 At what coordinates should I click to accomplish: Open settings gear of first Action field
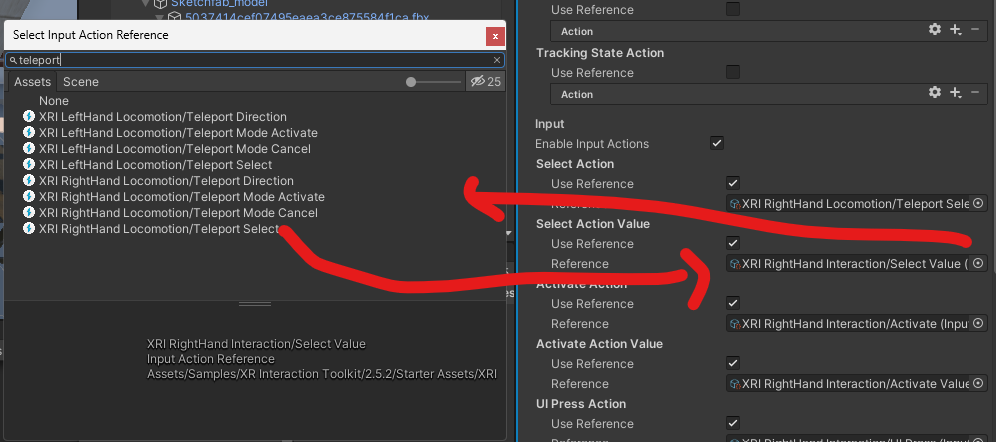(934, 29)
